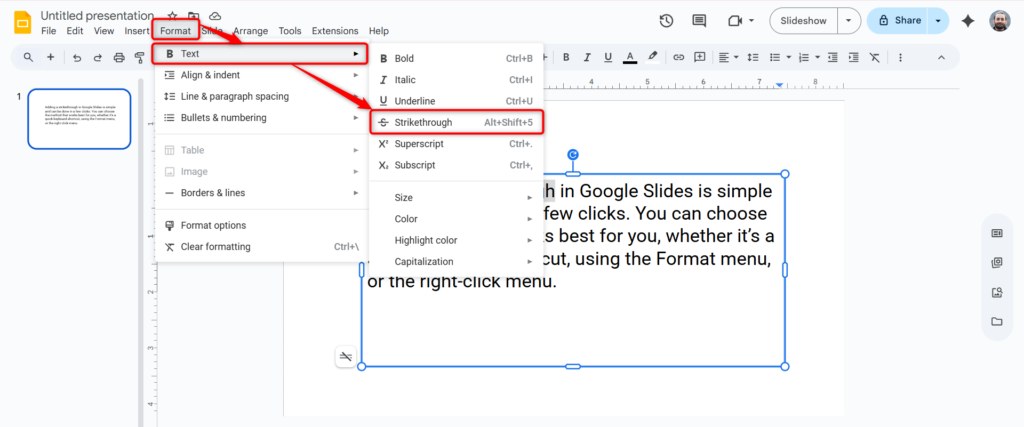
Task: Click the print icon in toolbar
Action: coord(119,57)
